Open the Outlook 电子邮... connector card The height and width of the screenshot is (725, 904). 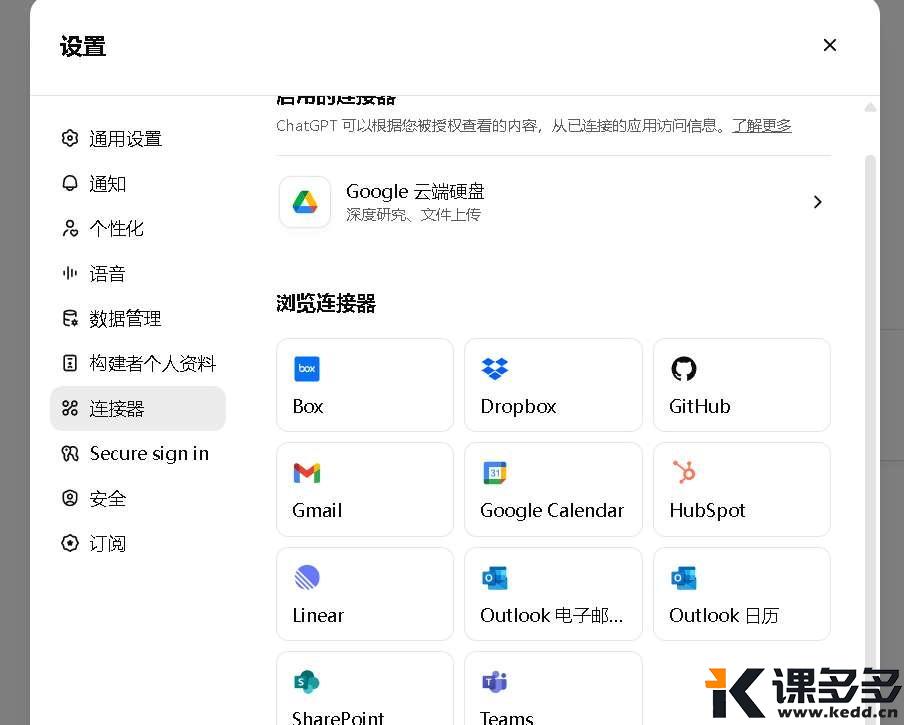pyautogui.click(x=553, y=594)
